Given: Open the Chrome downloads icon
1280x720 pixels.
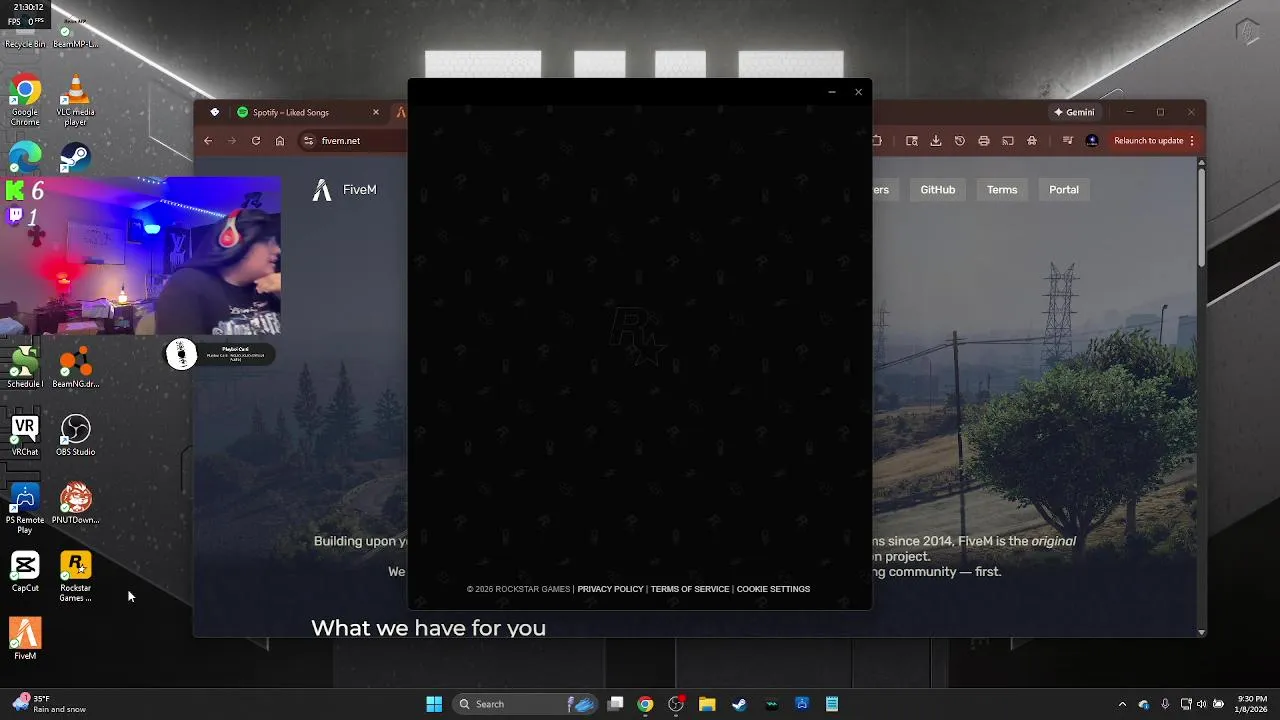Looking at the screenshot, I should (x=936, y=141).
